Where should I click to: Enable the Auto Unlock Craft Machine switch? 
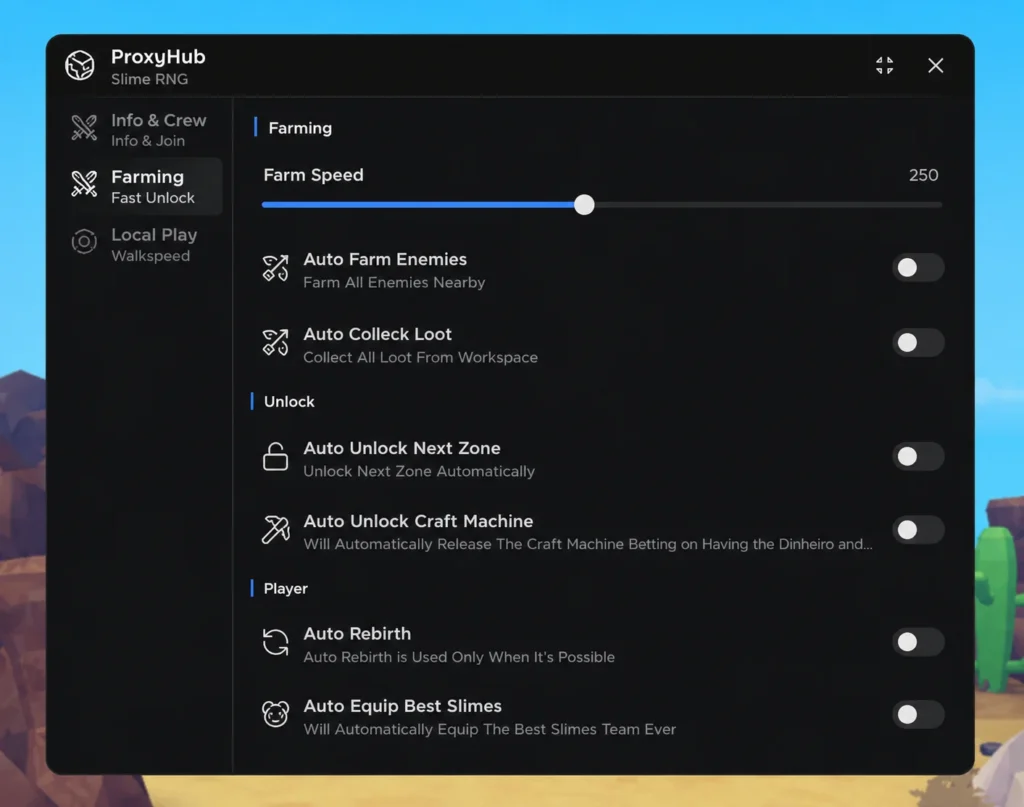click(918, 530)
